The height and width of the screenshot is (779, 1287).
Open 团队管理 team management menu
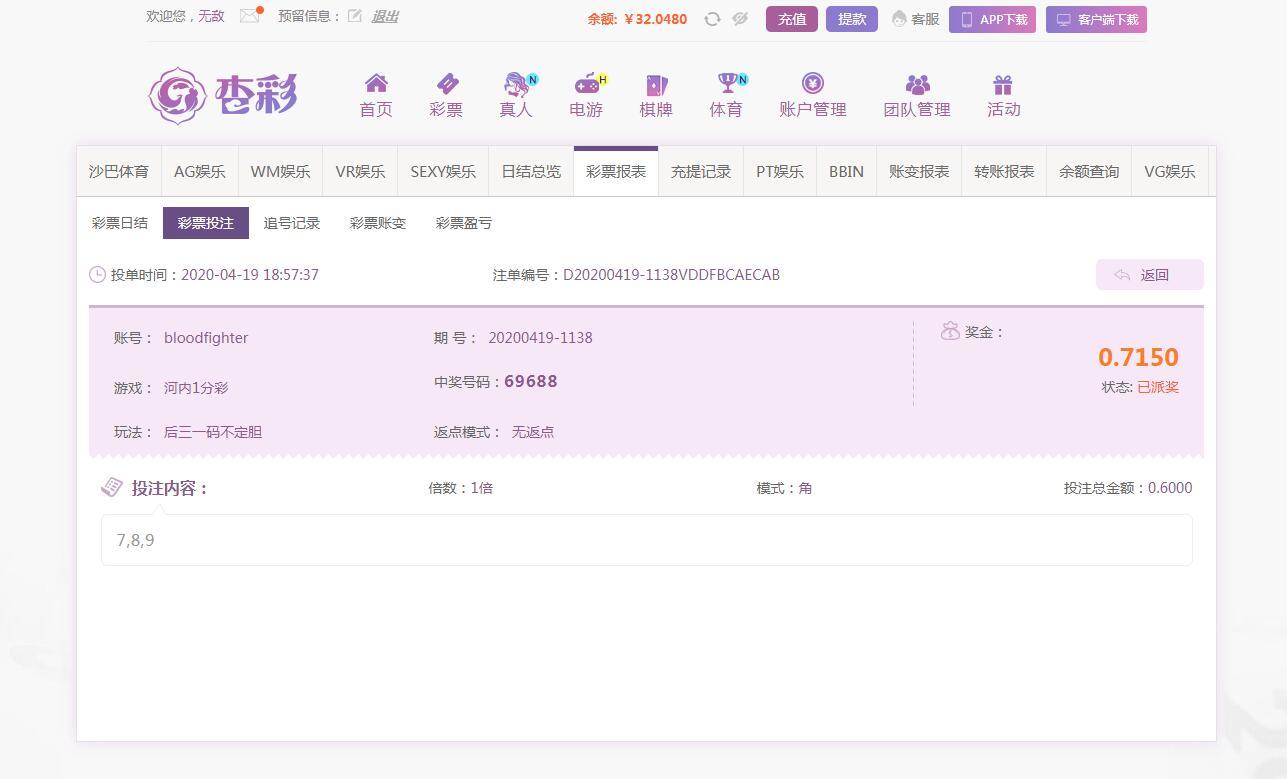[x=916, y=96]
